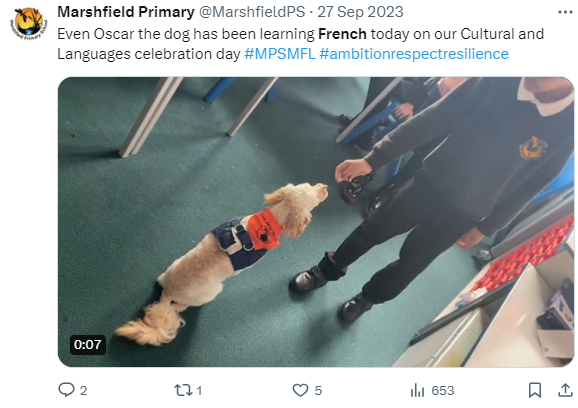The image size is (578, 408).
Task: Click the tweet text about learning French
Action: pos(300,44)
